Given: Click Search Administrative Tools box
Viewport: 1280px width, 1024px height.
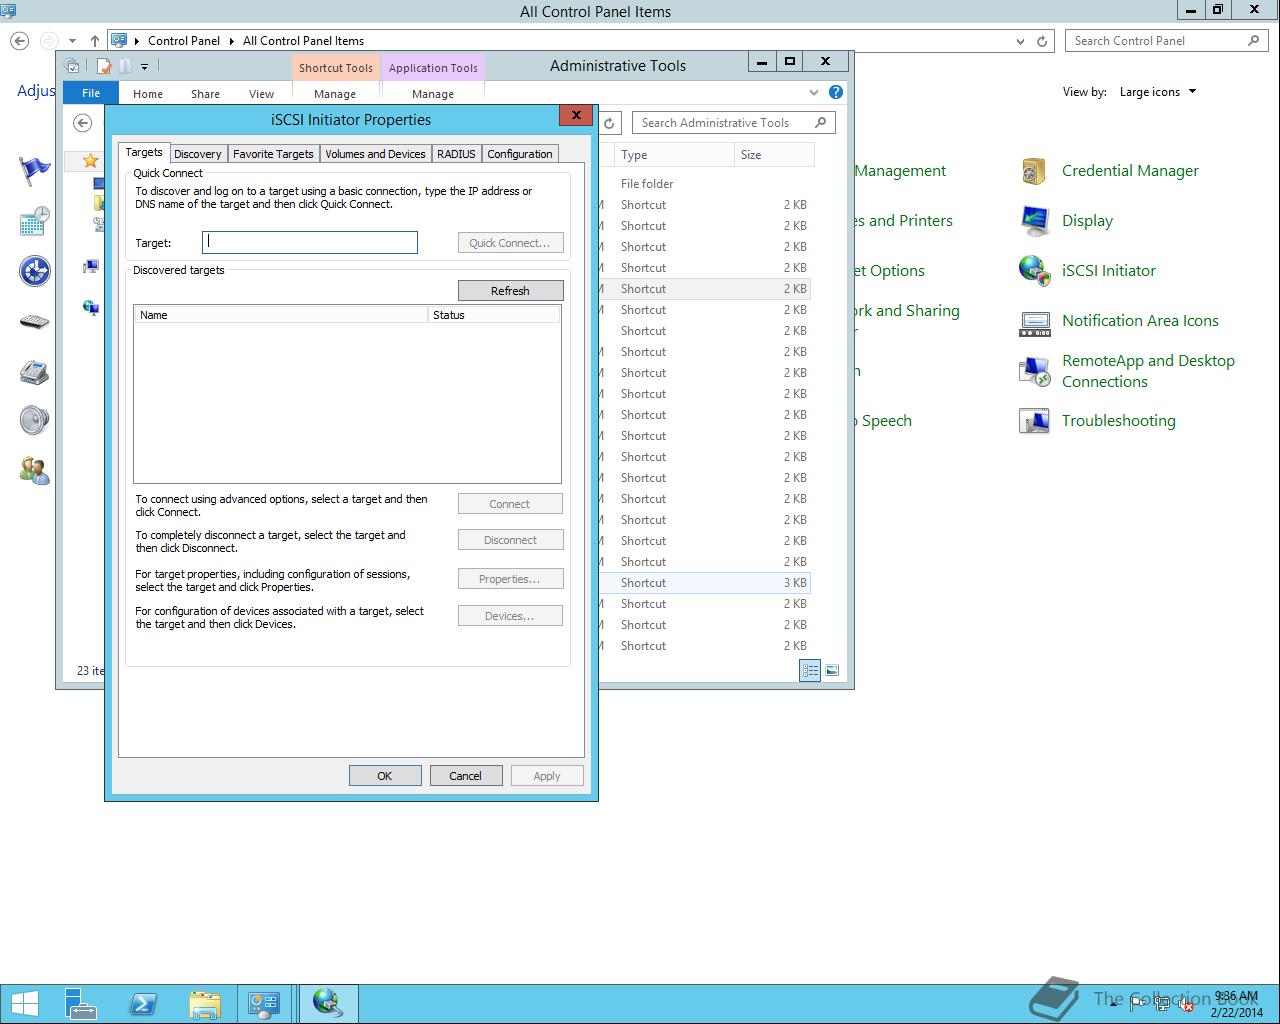Looking at the screenshot, I should (x=734, y=123).
